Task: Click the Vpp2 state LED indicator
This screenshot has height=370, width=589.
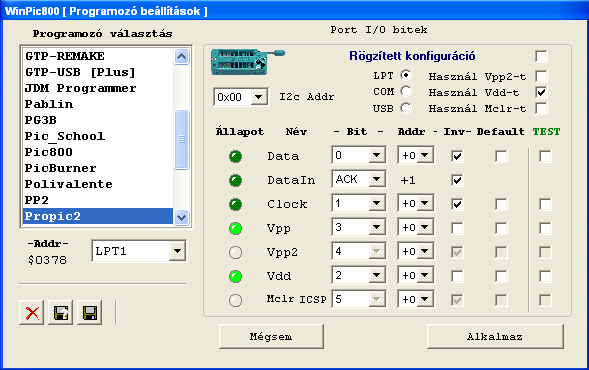Action: 236,252
